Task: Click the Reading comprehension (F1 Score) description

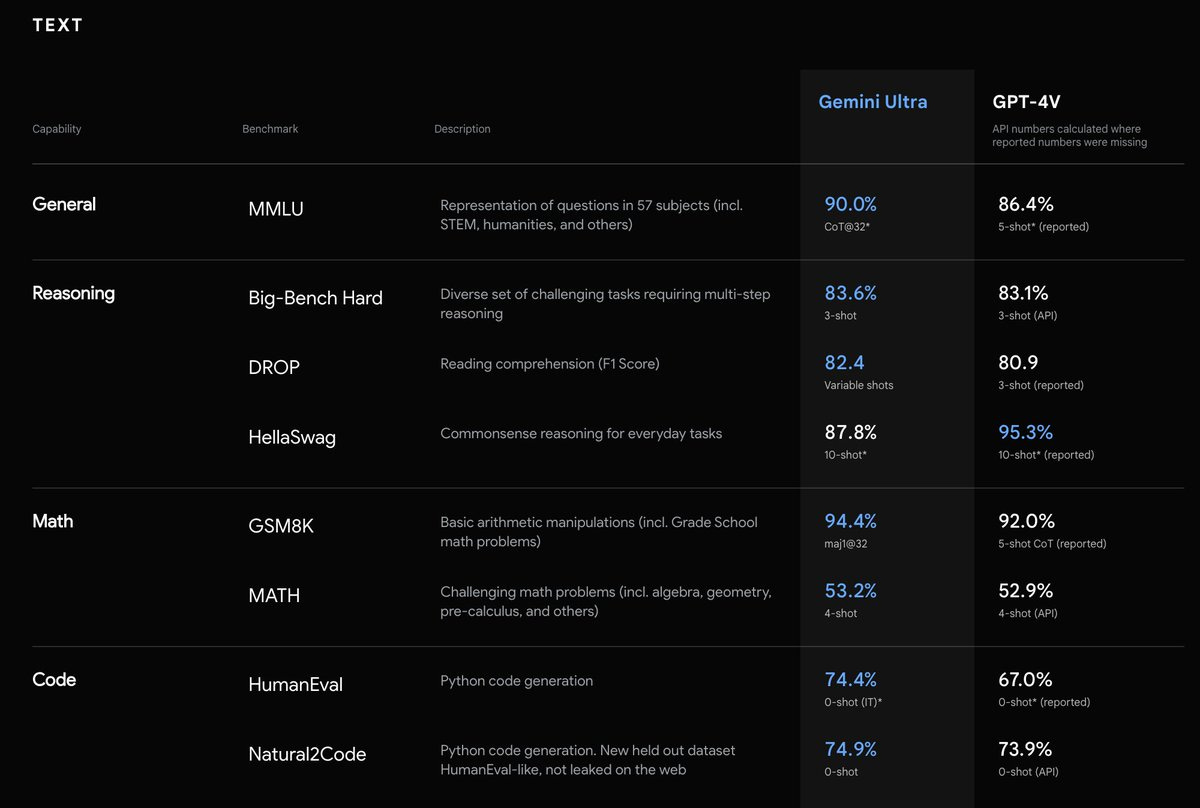Action: [x=550, y=364]
